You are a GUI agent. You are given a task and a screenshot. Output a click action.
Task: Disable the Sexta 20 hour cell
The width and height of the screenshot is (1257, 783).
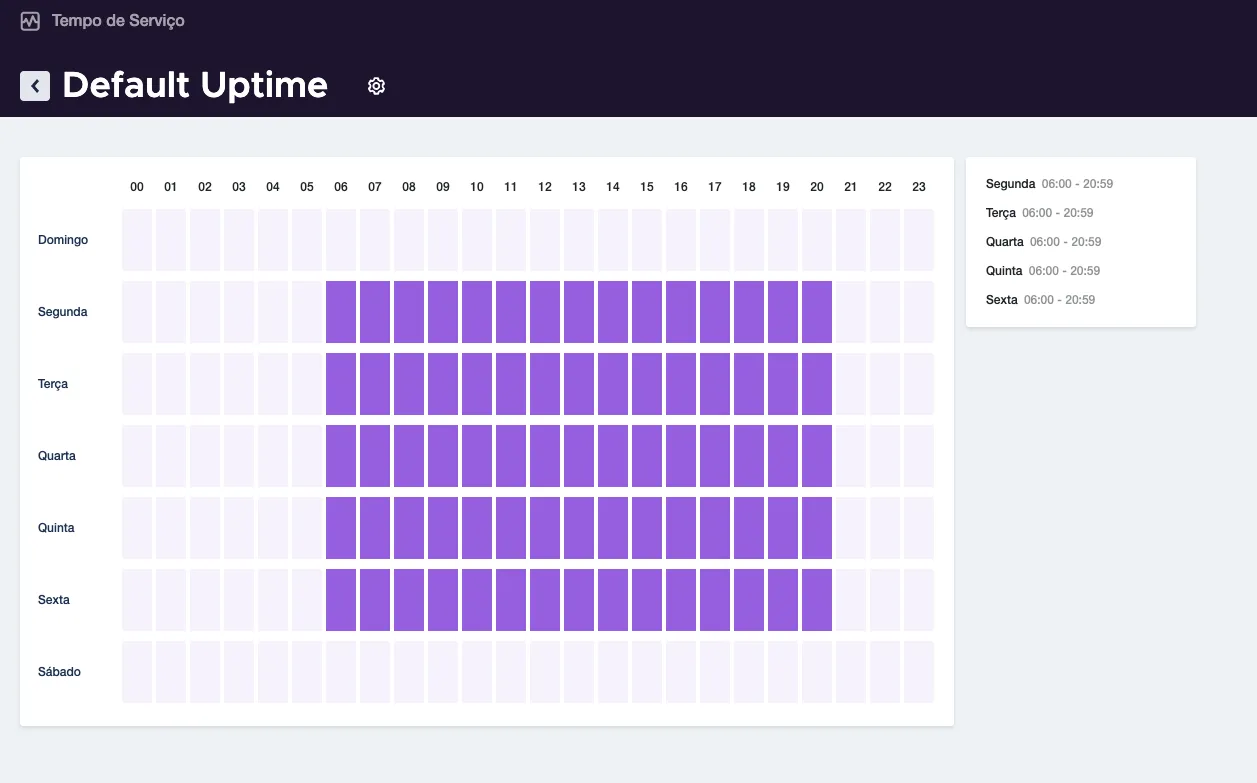click(817, 600)
